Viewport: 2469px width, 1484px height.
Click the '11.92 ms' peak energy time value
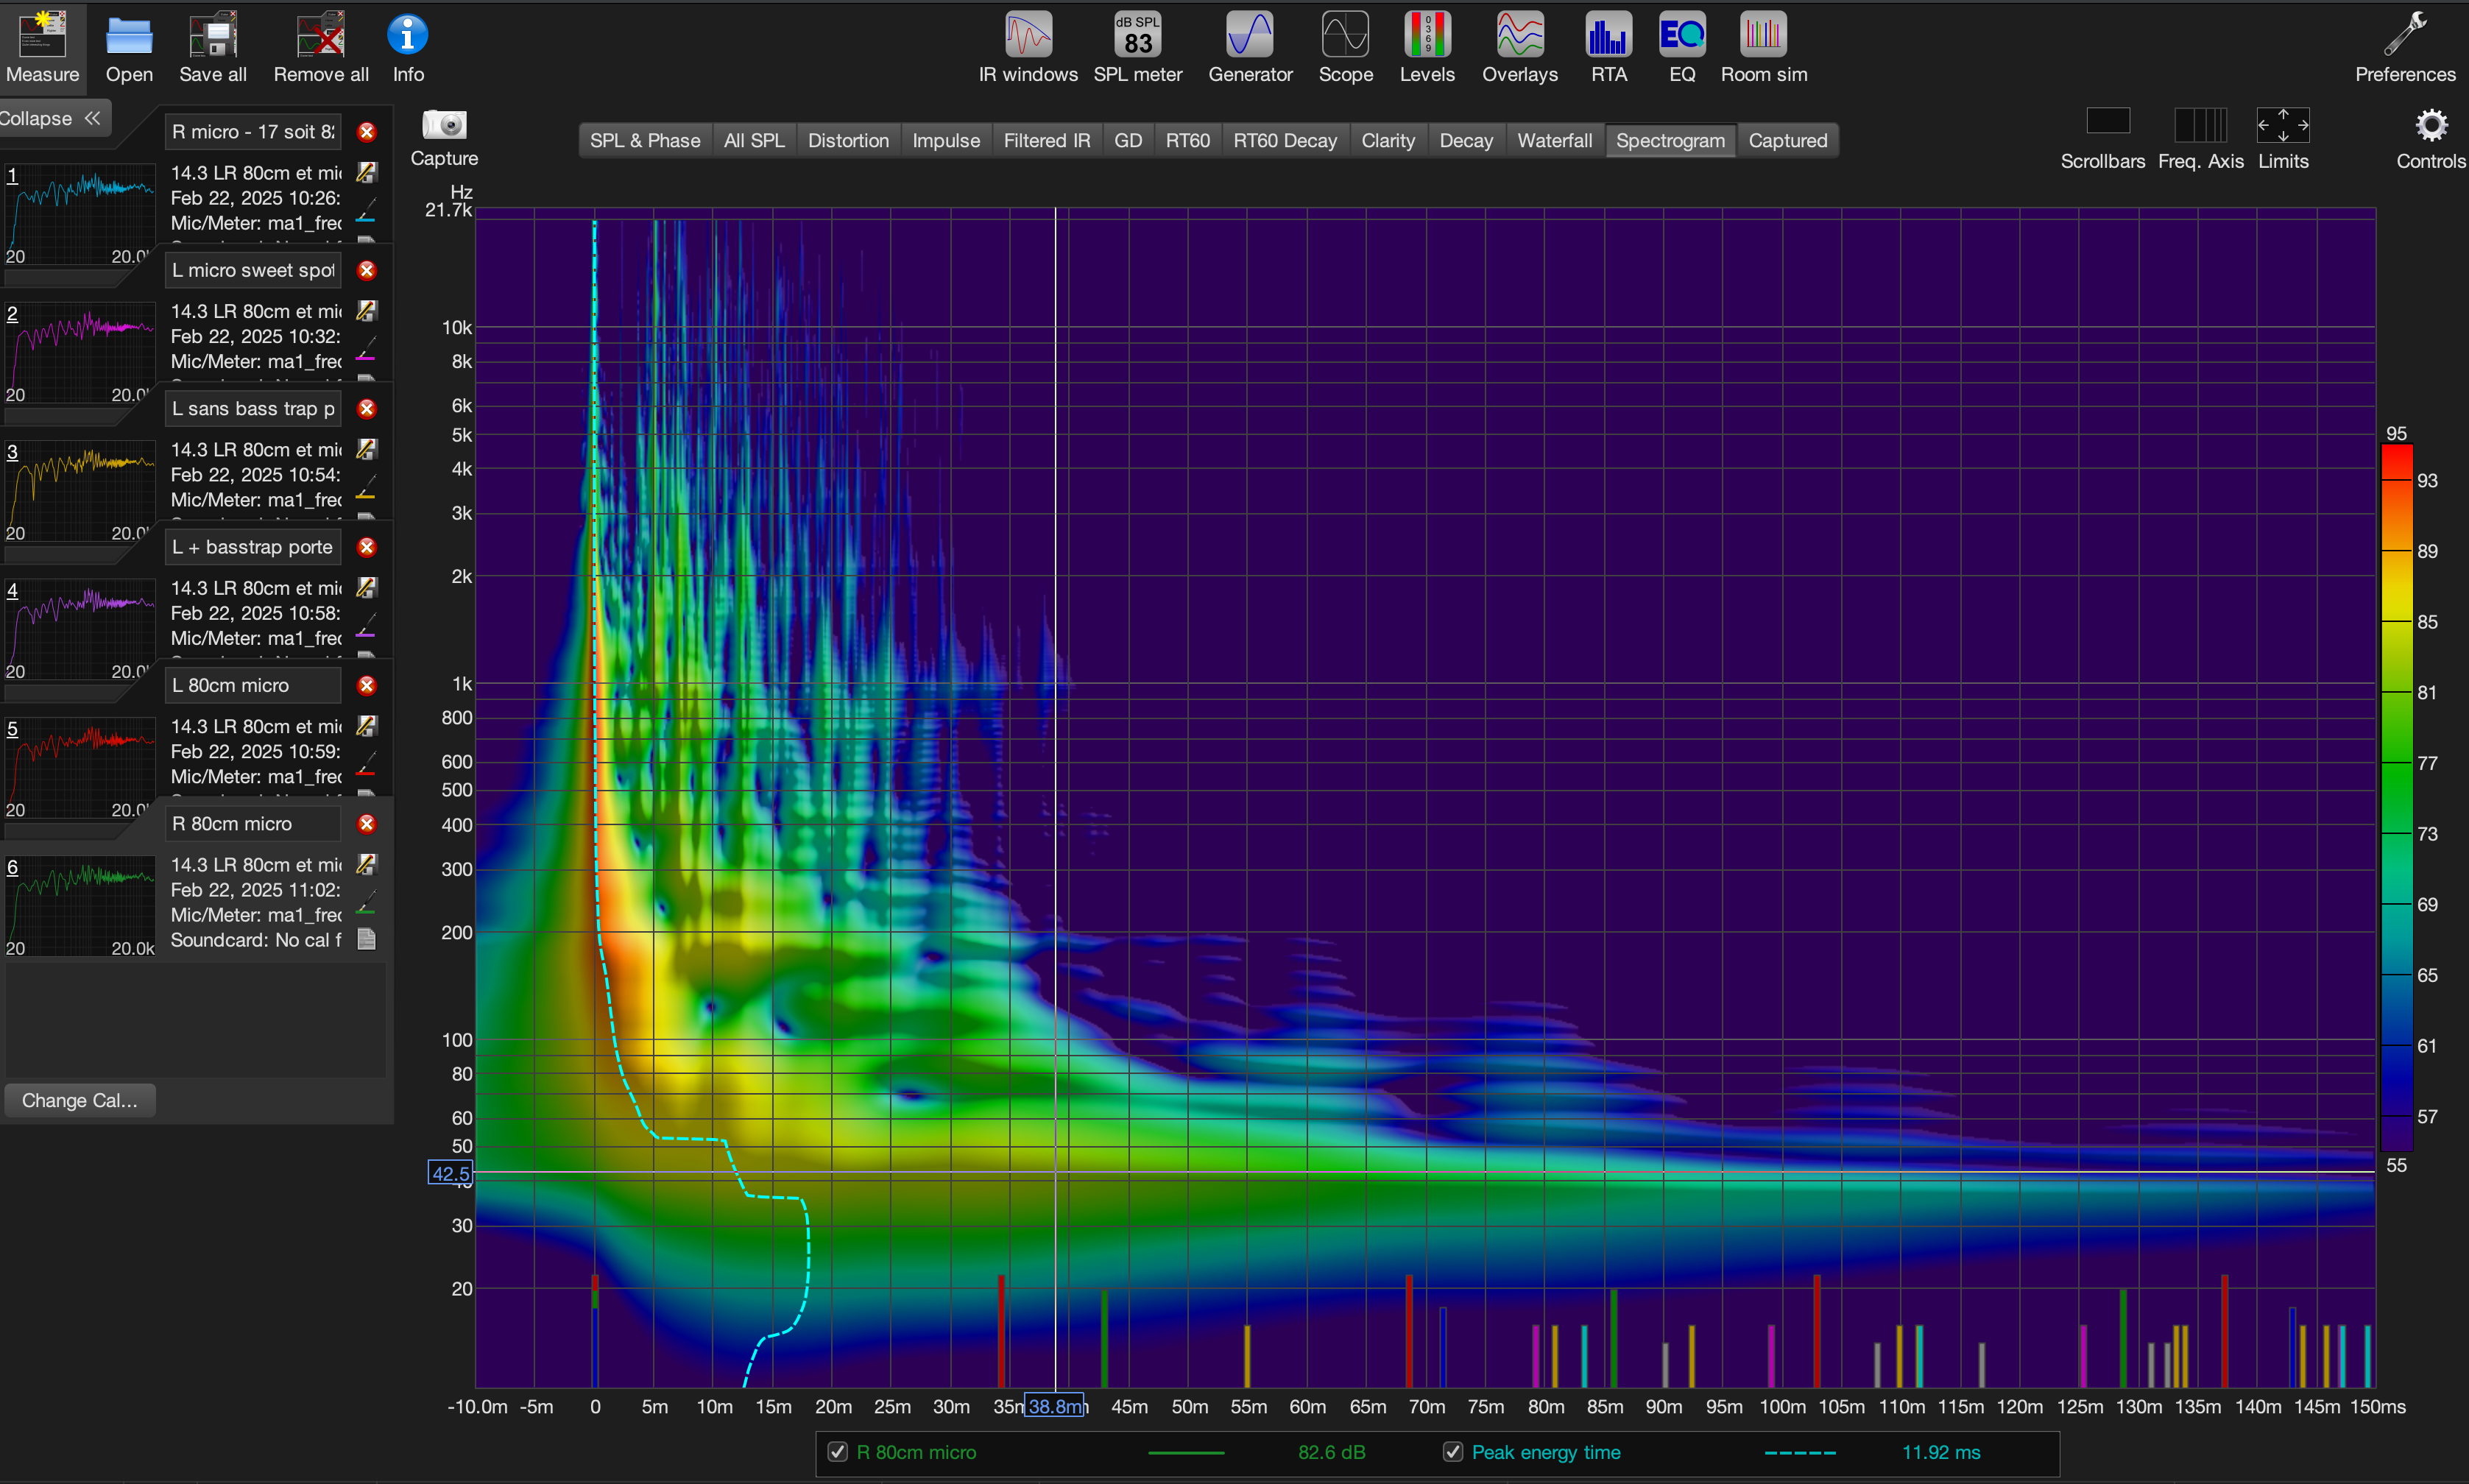click(1940, 1452)
